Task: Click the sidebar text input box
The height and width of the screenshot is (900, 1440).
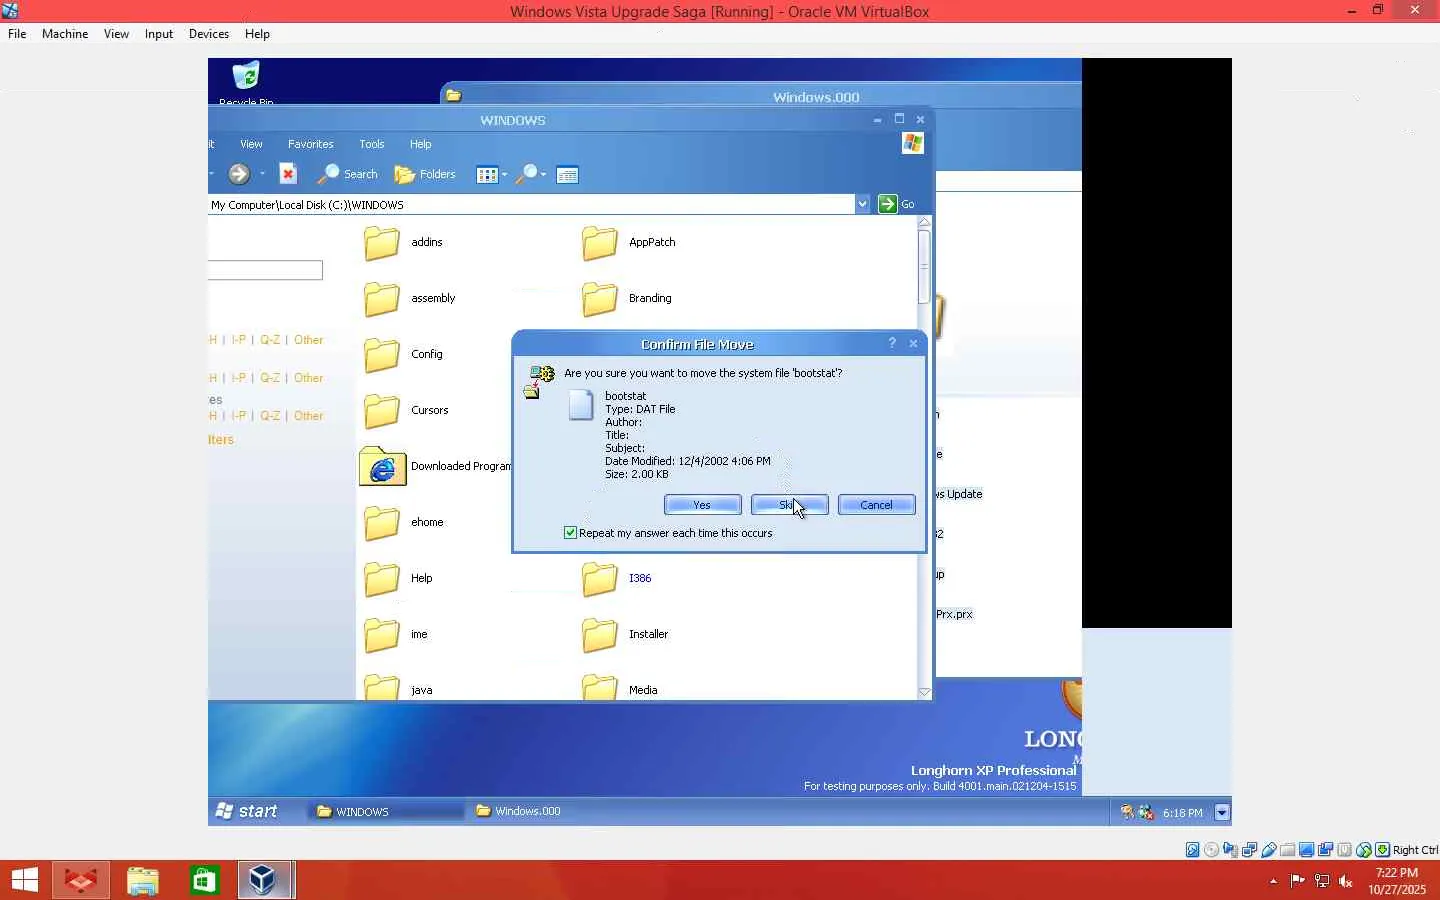Action: tap(266, 270)
